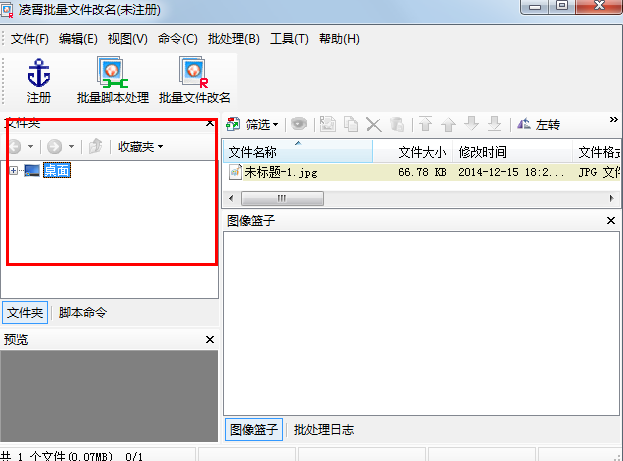The width and height of the screenshot is (623, 461).
Task: Click the 桌面 desktop computer icon
Action: [32, 171]
